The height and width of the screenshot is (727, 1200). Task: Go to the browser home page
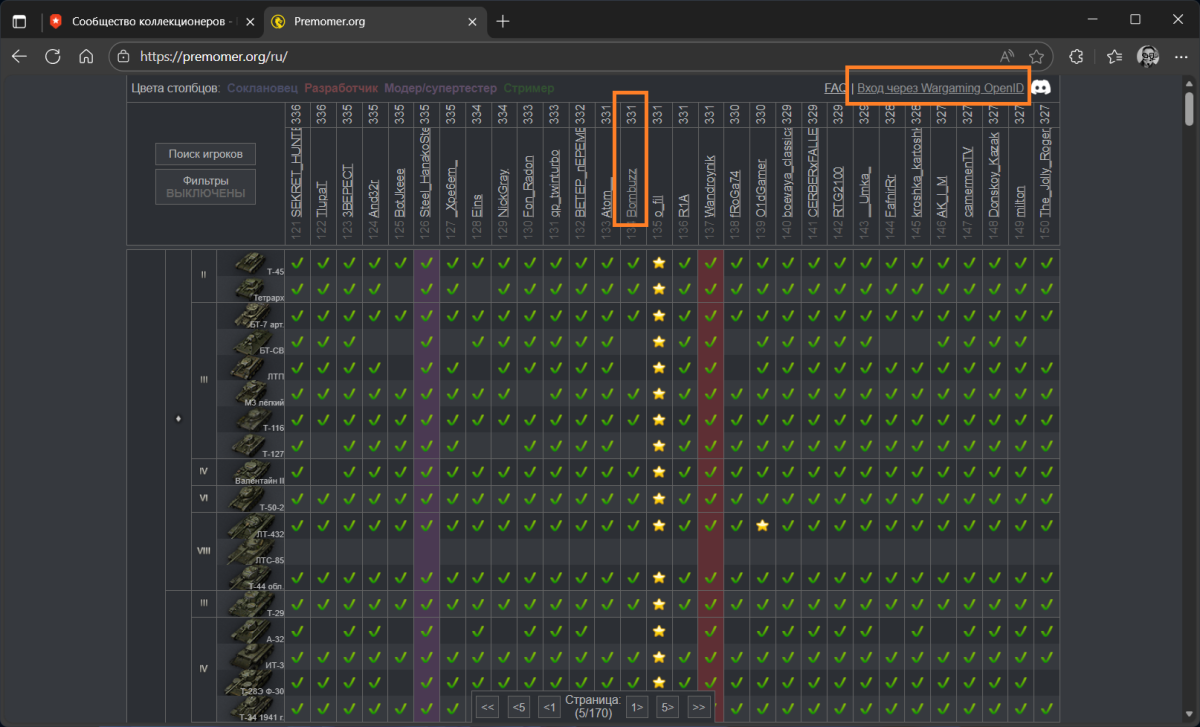coord(86,56)
